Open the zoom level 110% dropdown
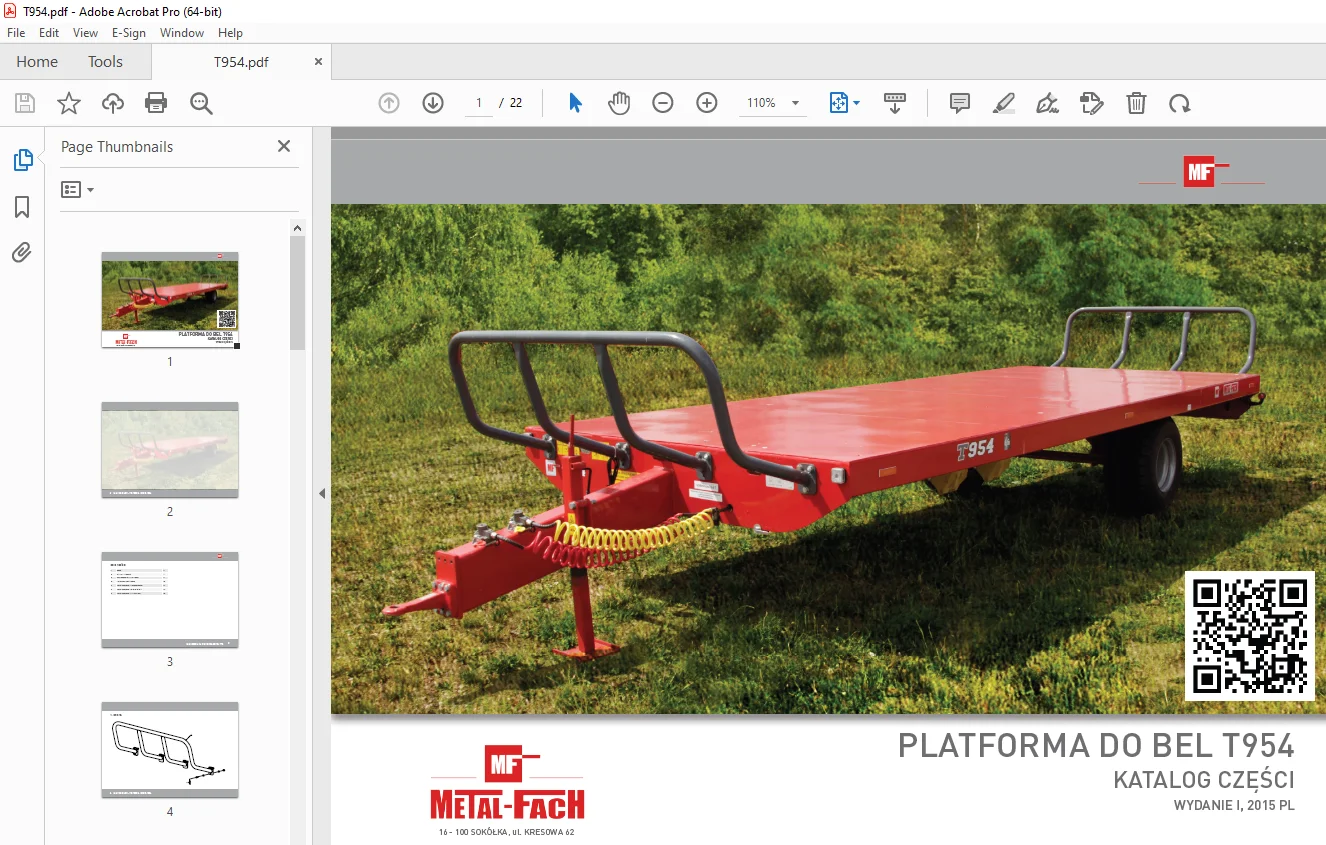Image resolution: width=1326 pixels, height=845 pixels. pyautogui.click(x=773, y=103)
